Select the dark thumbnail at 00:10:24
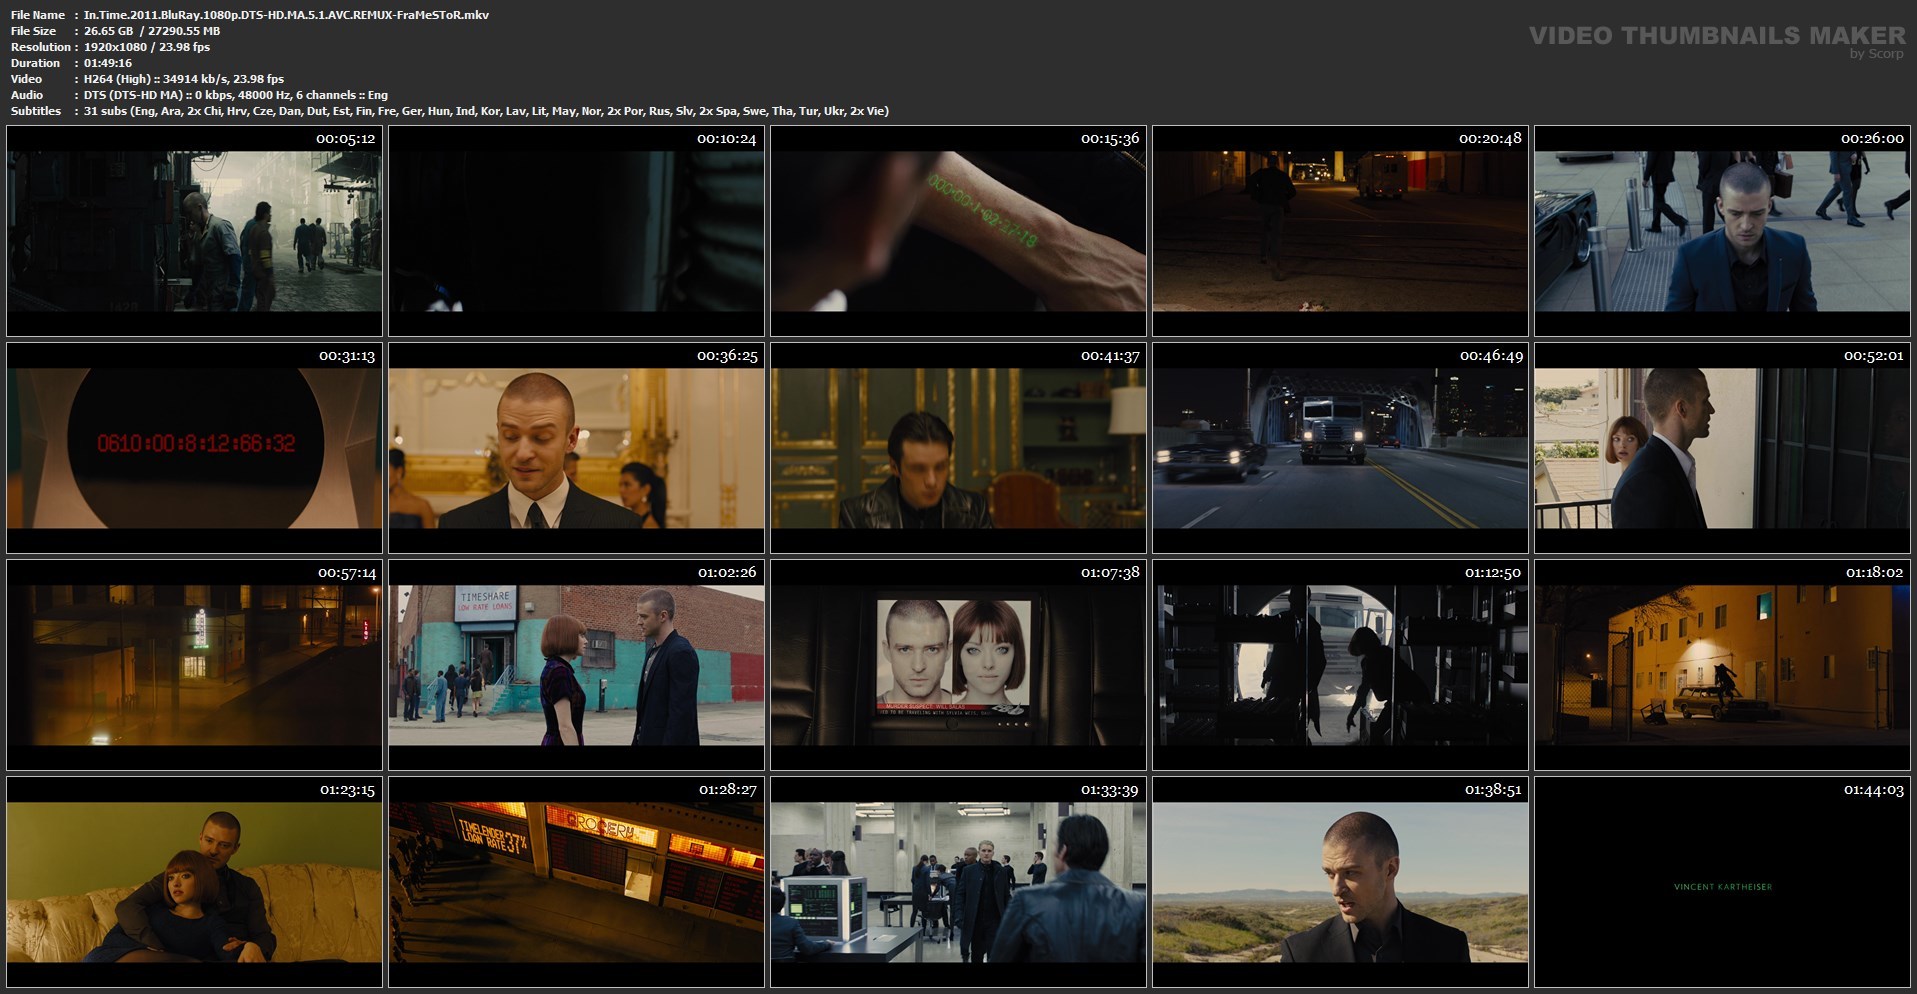 tap(576, 231)
